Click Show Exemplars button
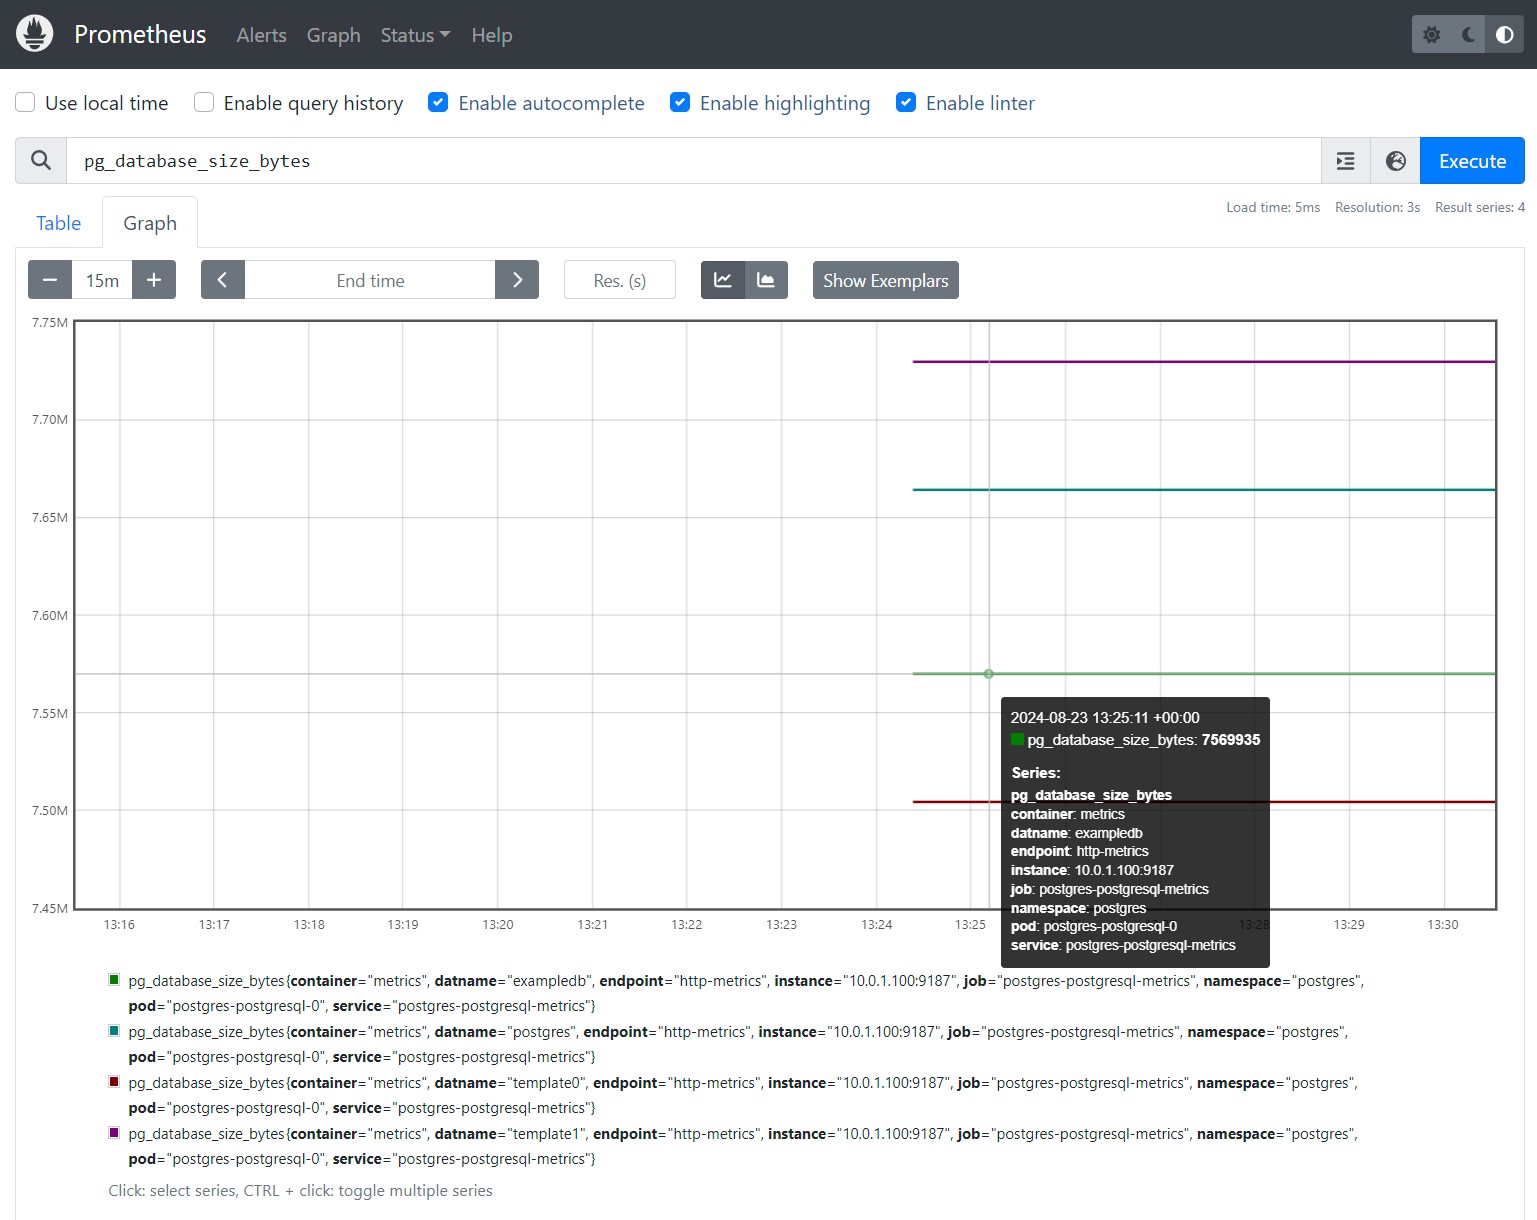This screenshot has height=1220, width=1537. pos(885,280)
